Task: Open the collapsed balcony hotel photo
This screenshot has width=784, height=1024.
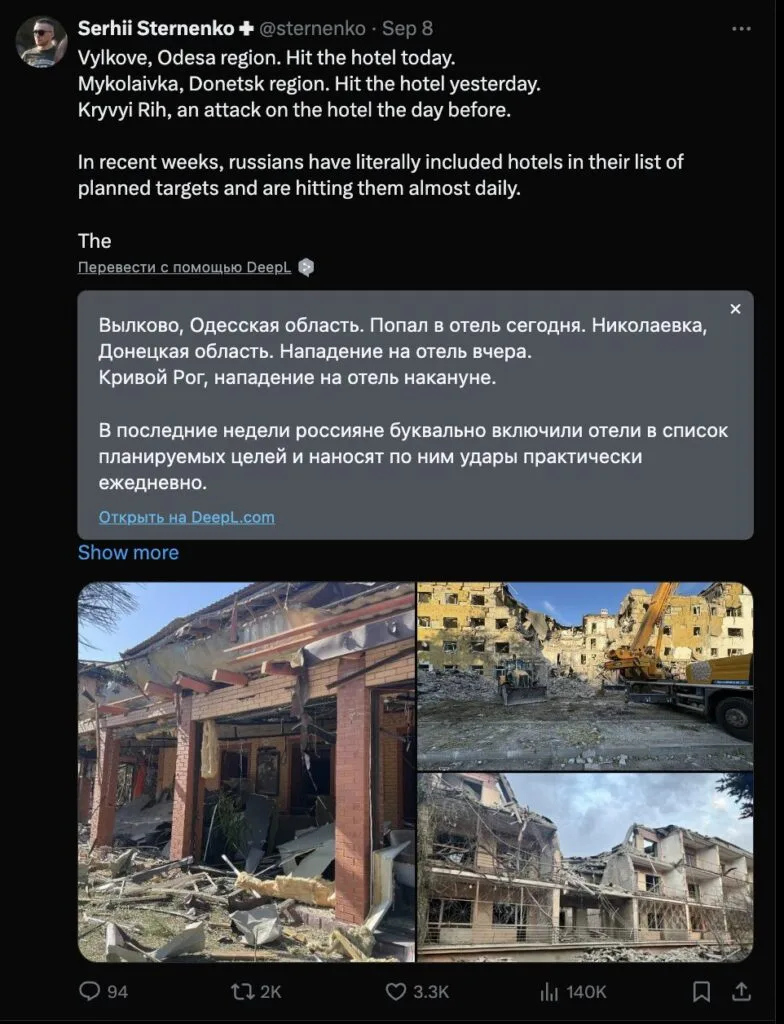Action: coord(585,868)
